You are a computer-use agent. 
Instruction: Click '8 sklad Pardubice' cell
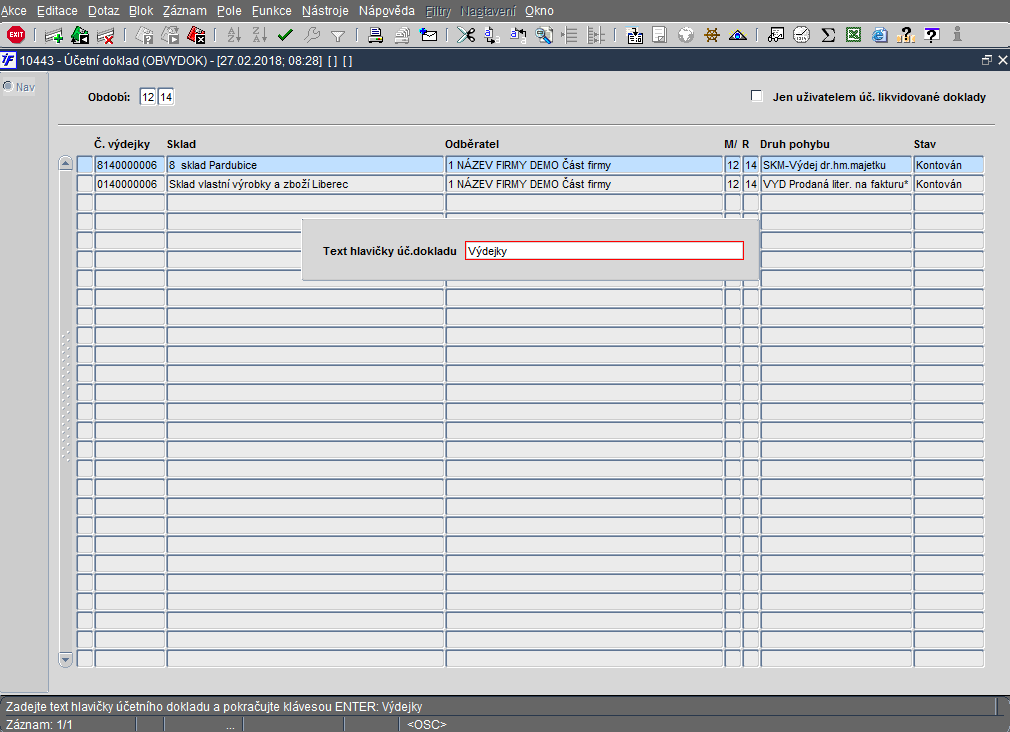(305, 165)
